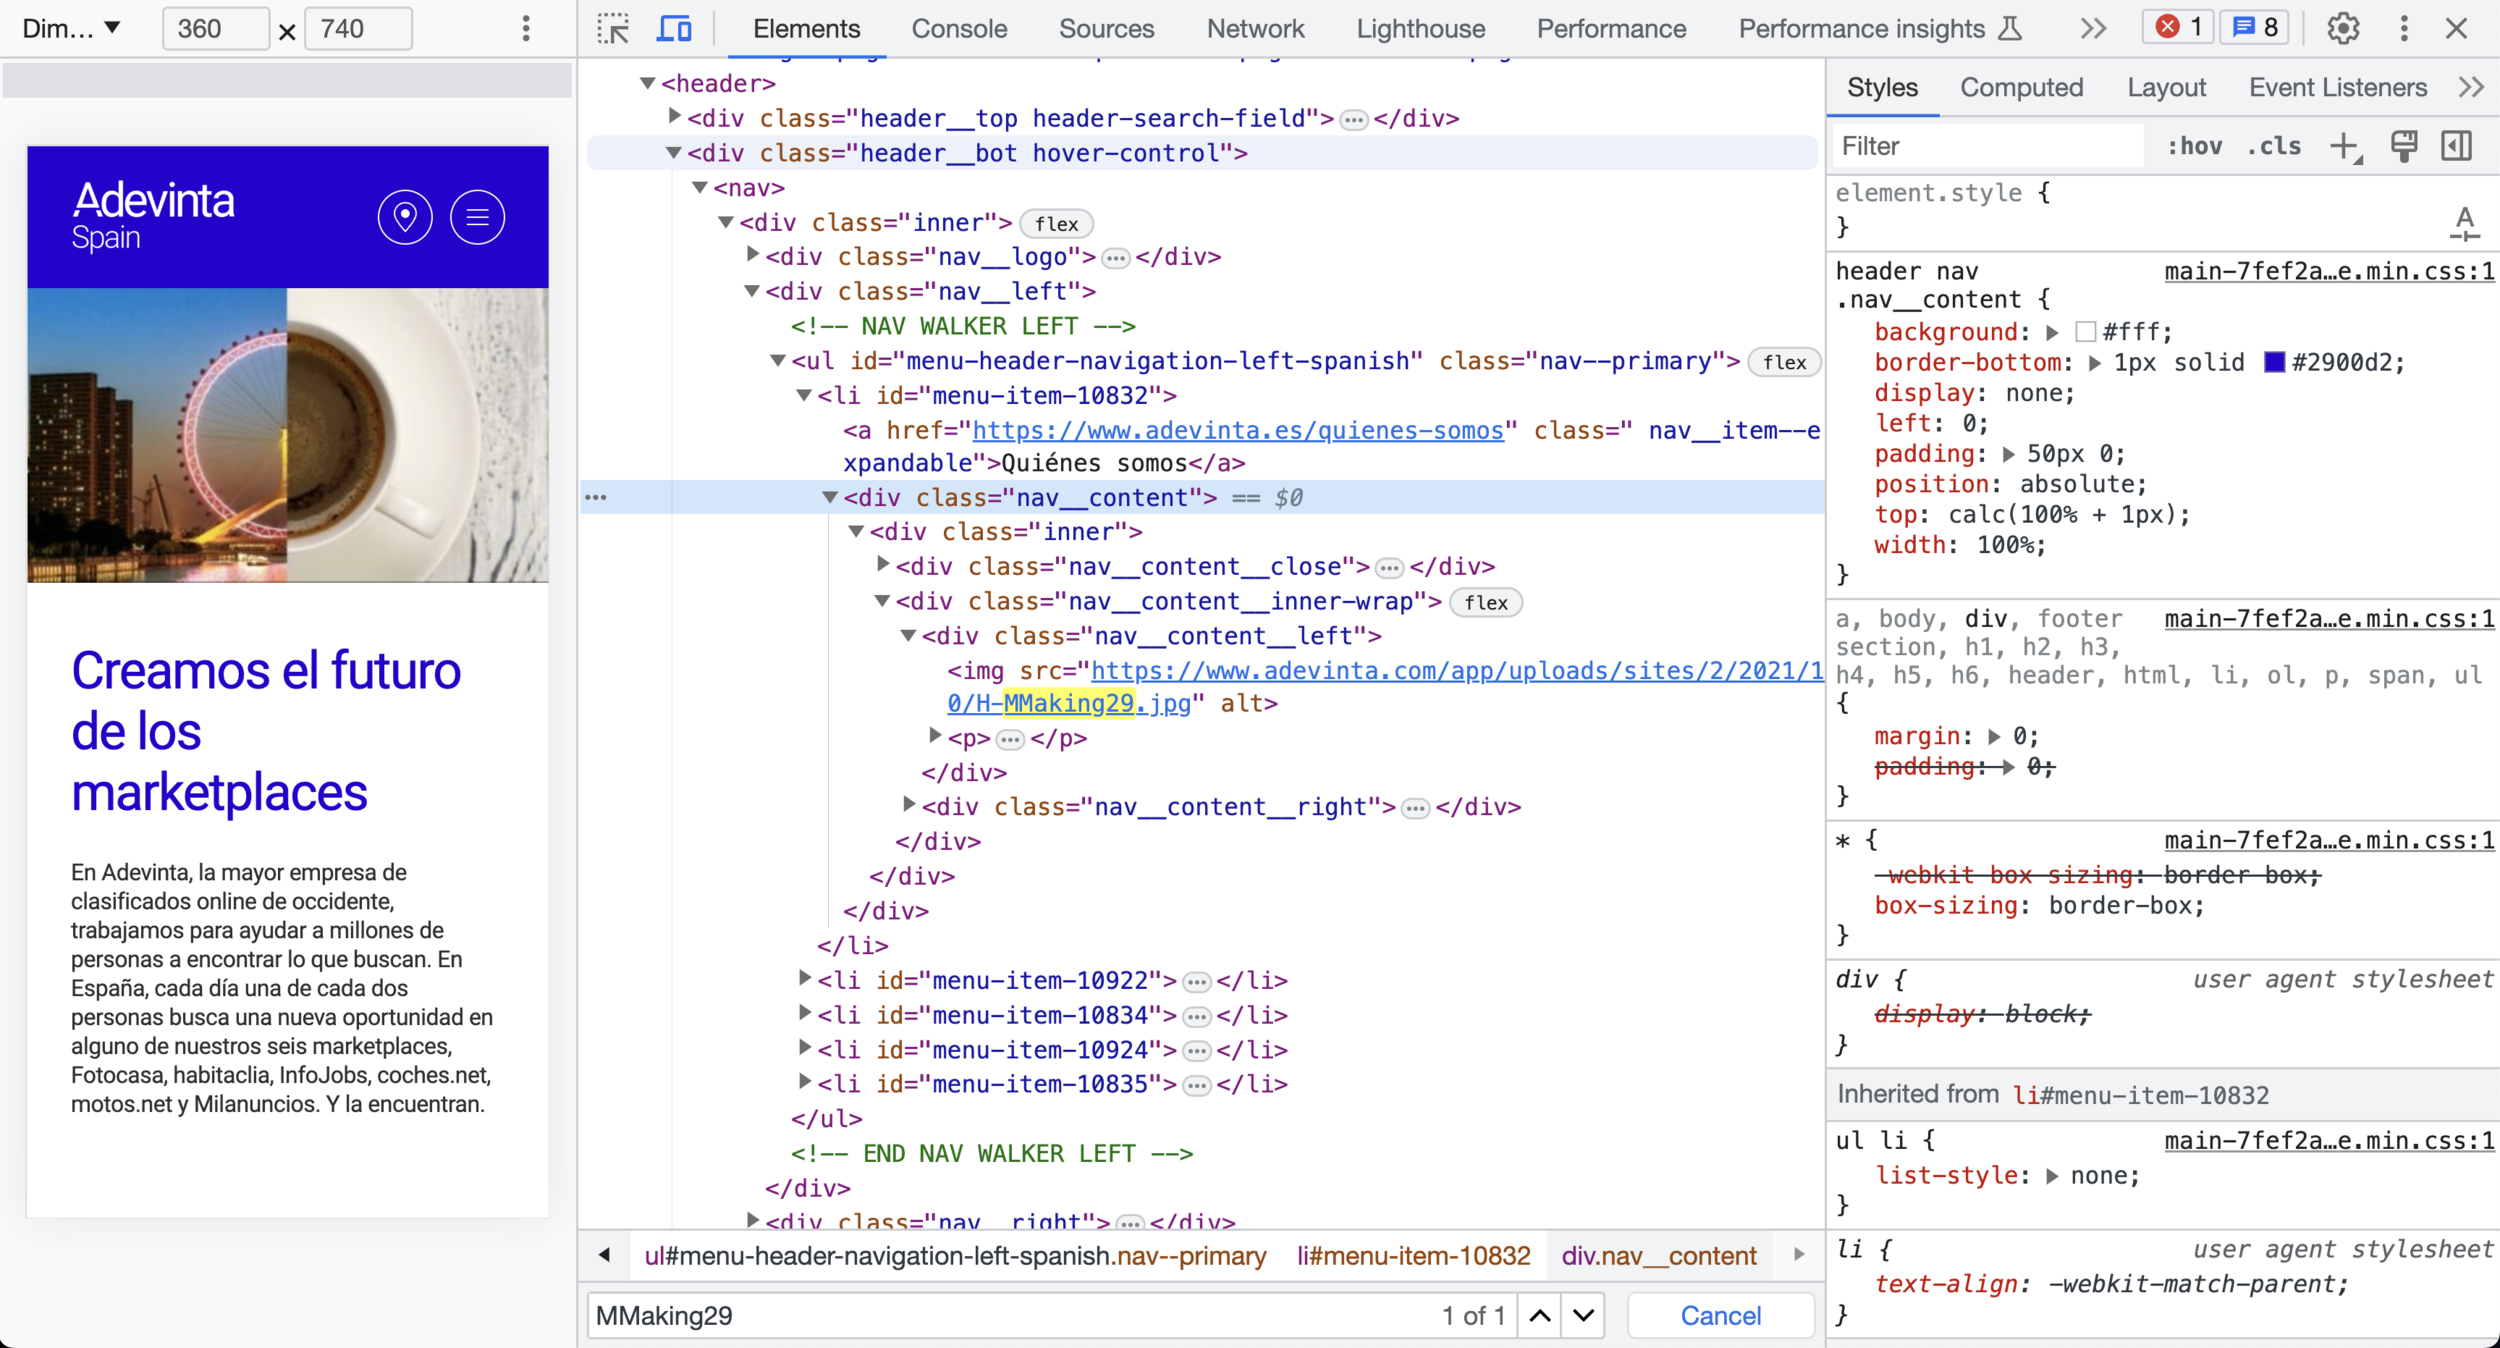Activate the inspect element picker icon

coord(613,29)
